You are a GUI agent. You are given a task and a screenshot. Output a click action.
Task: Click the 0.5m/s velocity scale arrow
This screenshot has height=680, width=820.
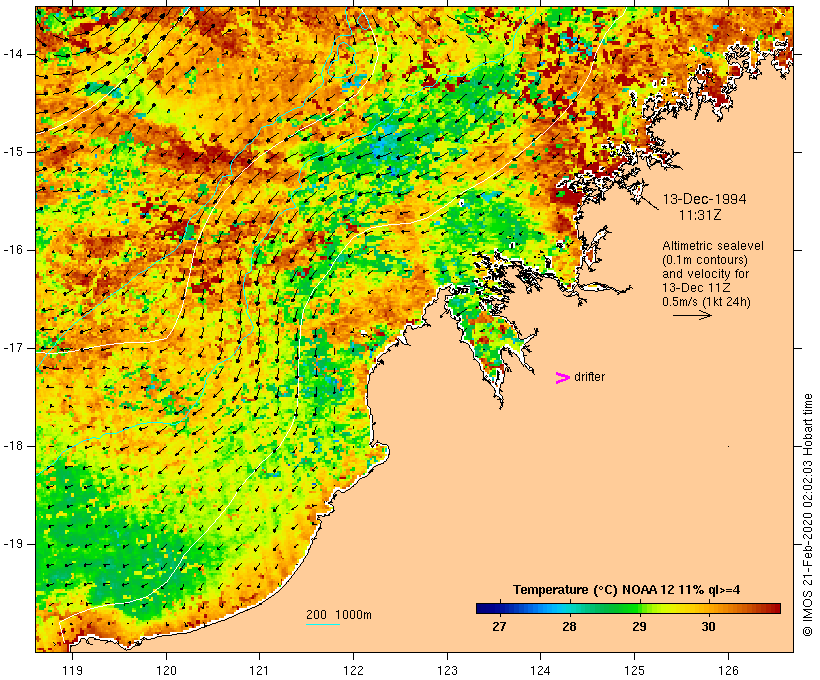pyautogui.click(x=692, y=315)
